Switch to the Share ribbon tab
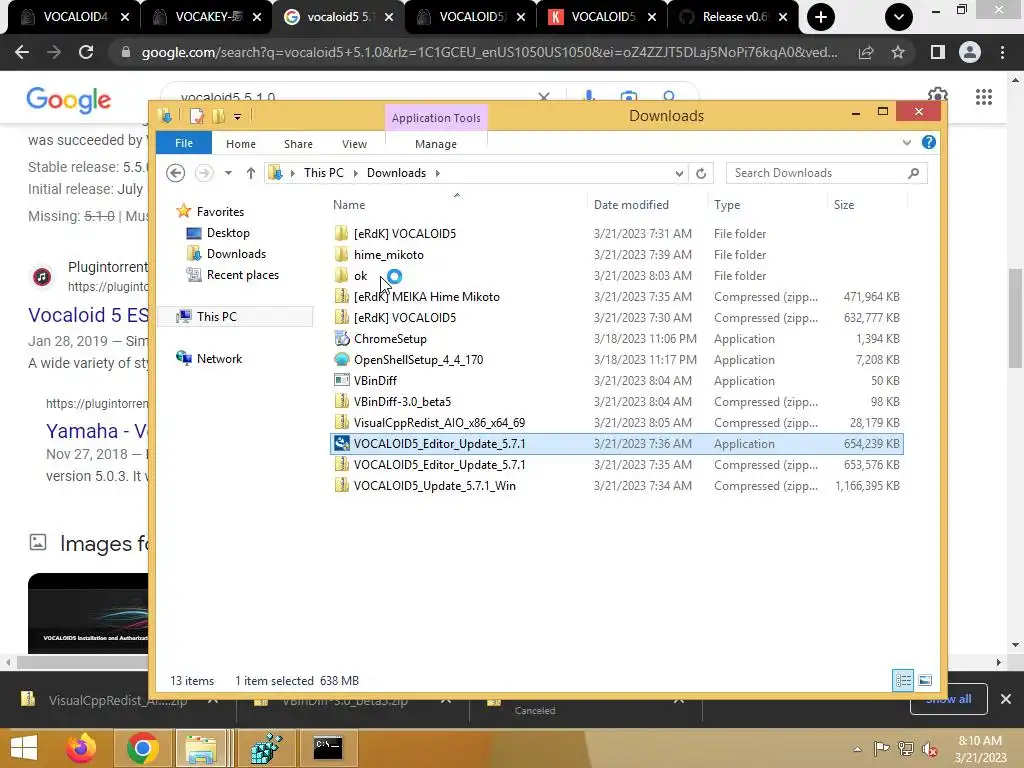 tap(298, 144)
